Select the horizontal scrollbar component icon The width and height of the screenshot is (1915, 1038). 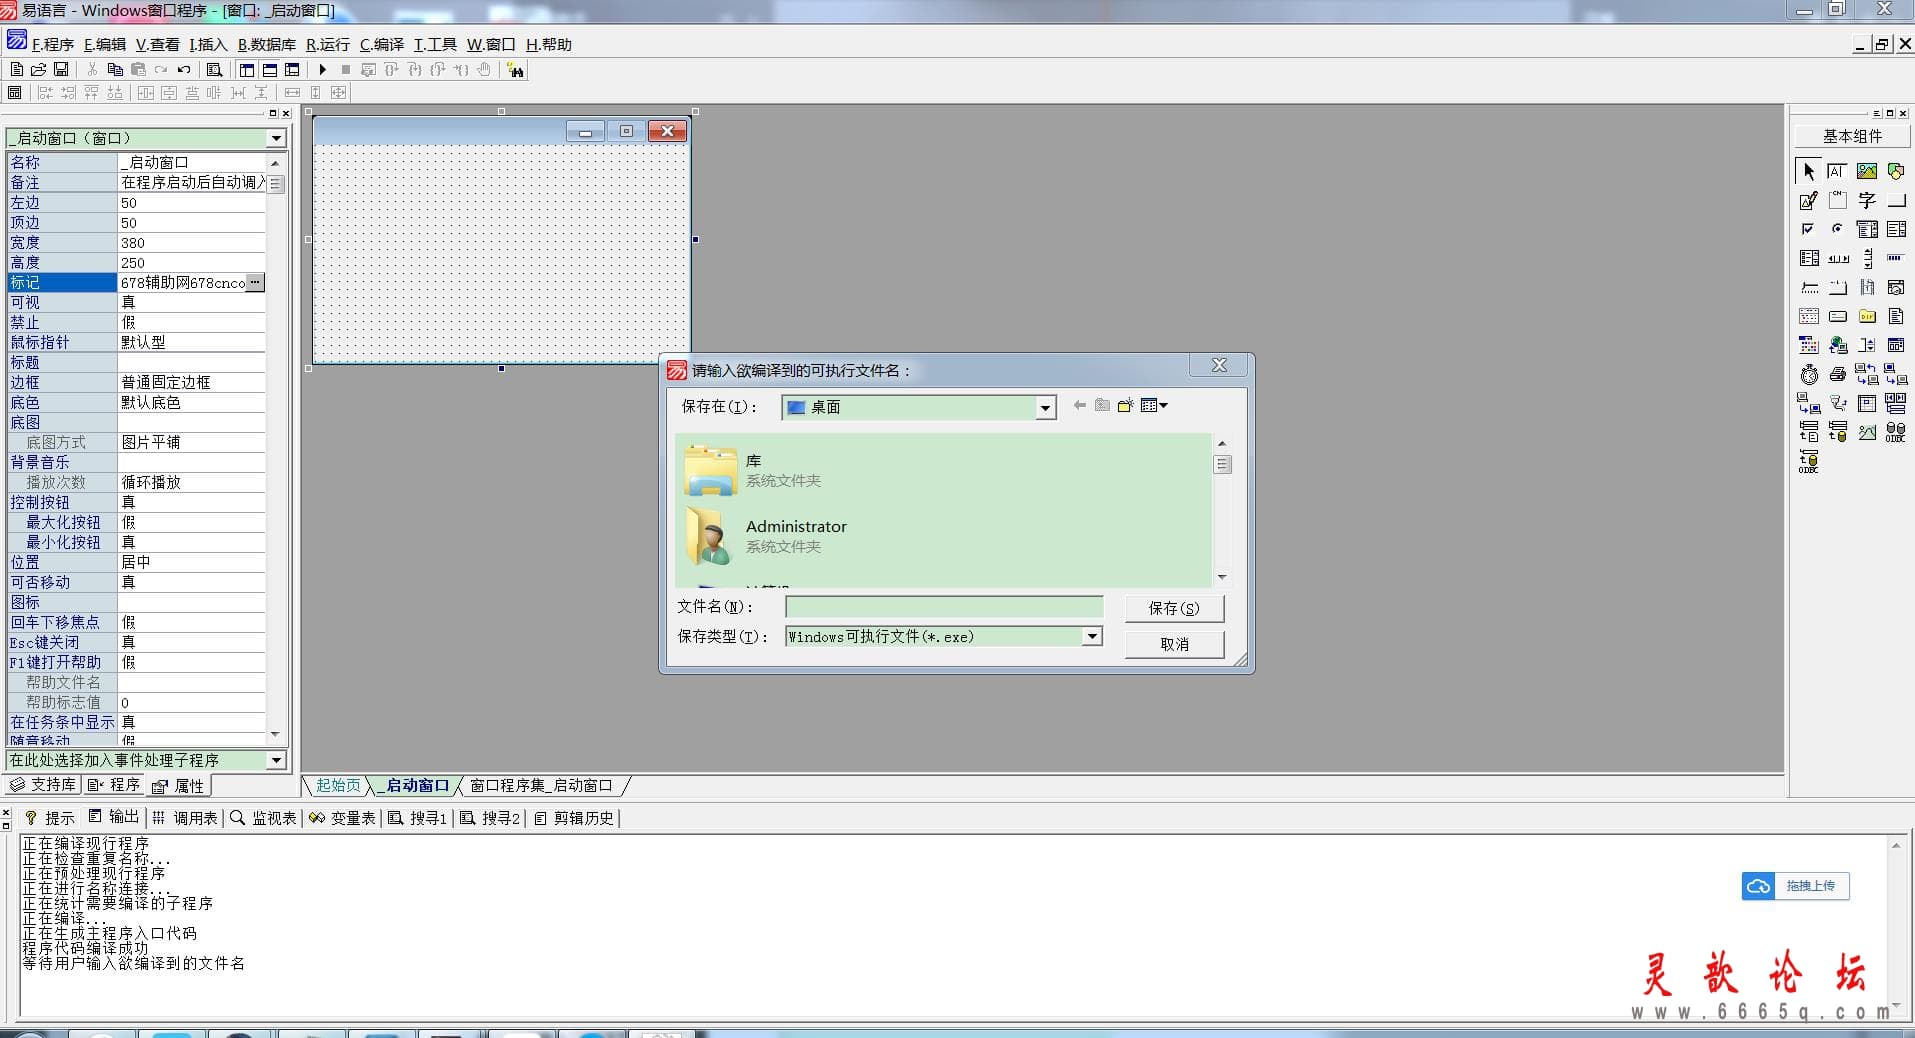coord(1837,258)
